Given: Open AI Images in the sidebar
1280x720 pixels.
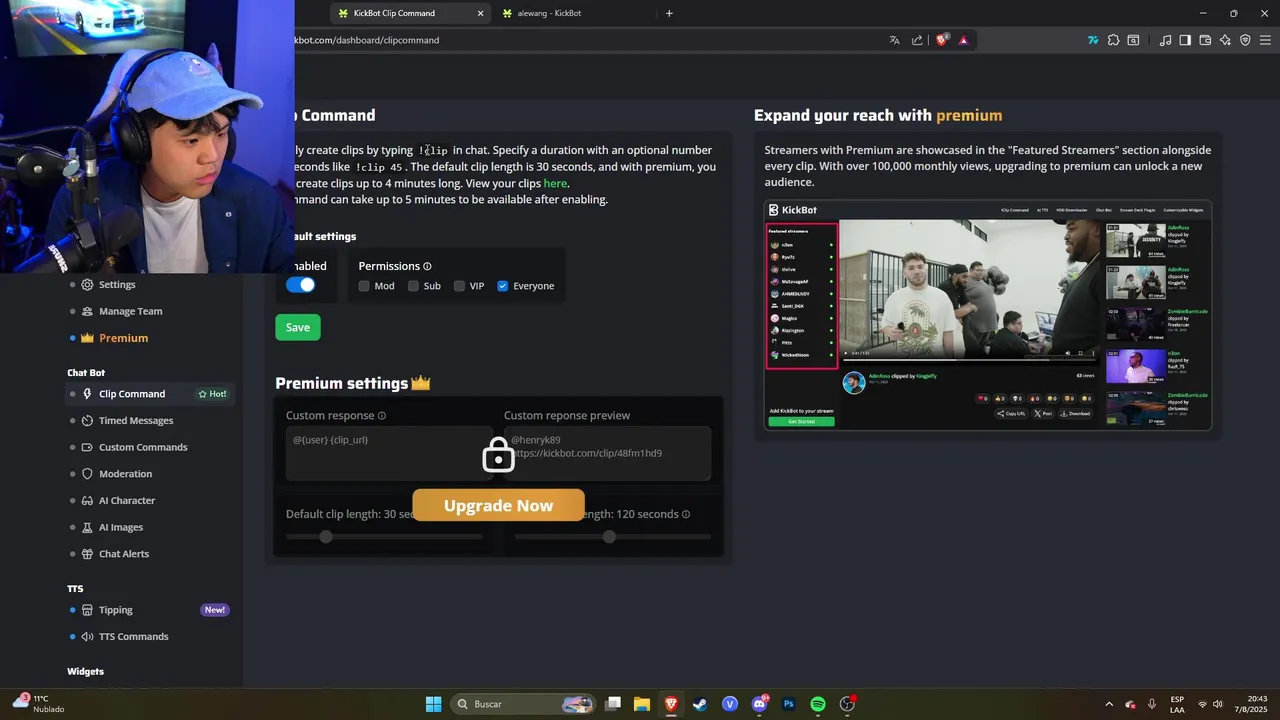Looking at the screenshot, I should point(121,527).
